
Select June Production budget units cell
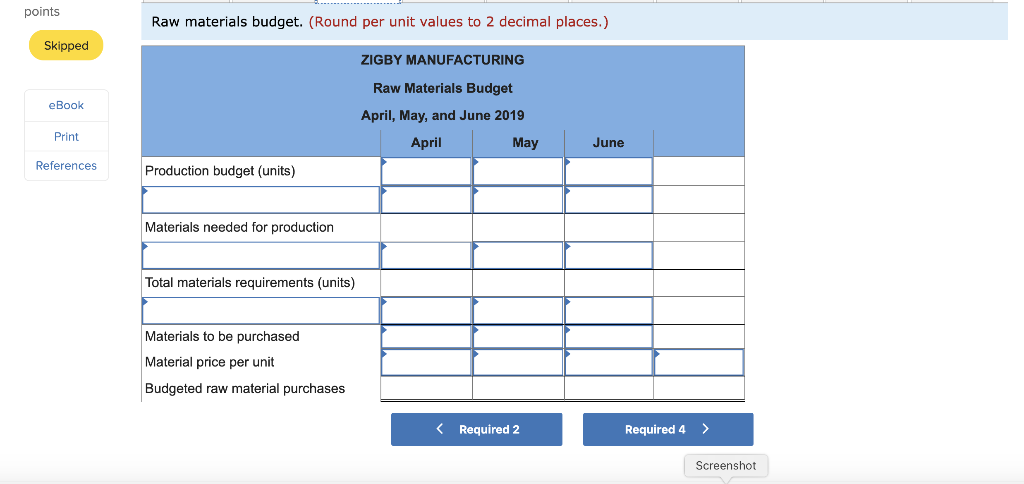coord(609,171)
